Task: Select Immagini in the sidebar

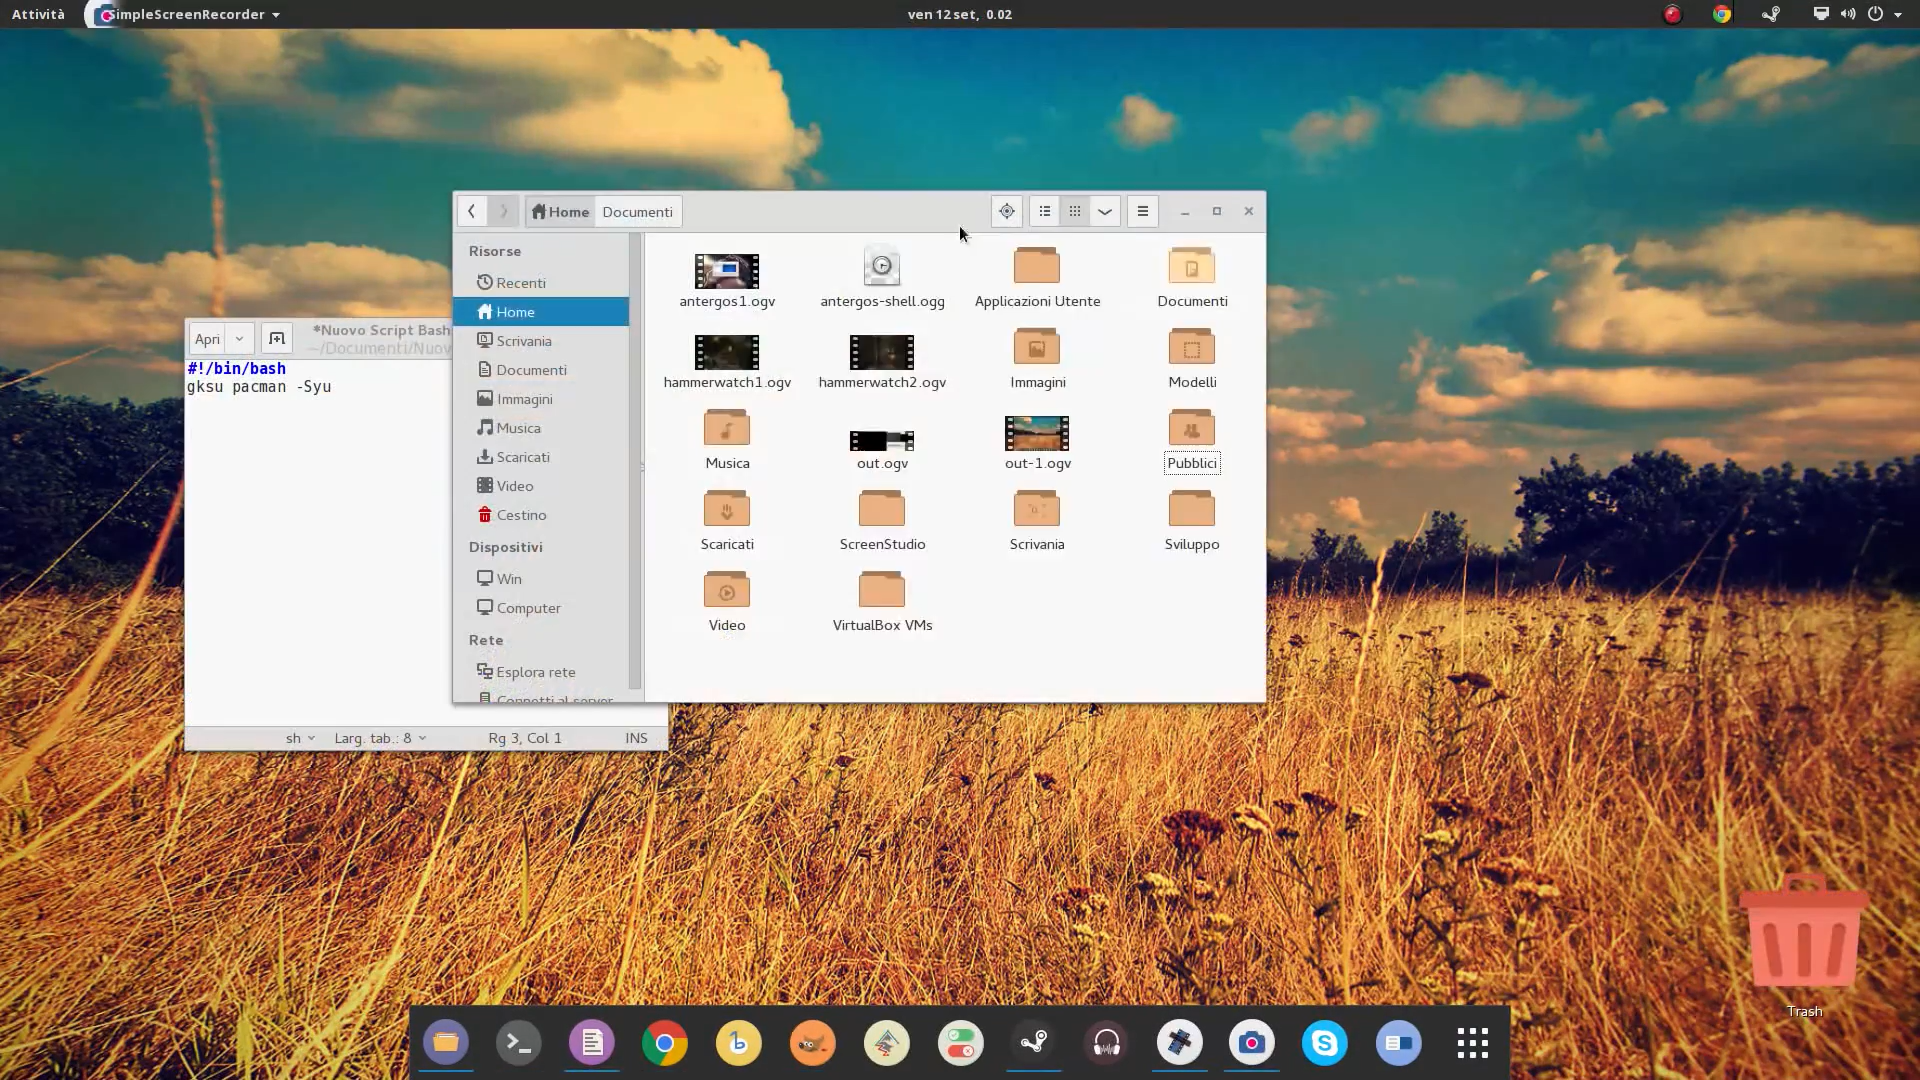Action: coord(541,399)
